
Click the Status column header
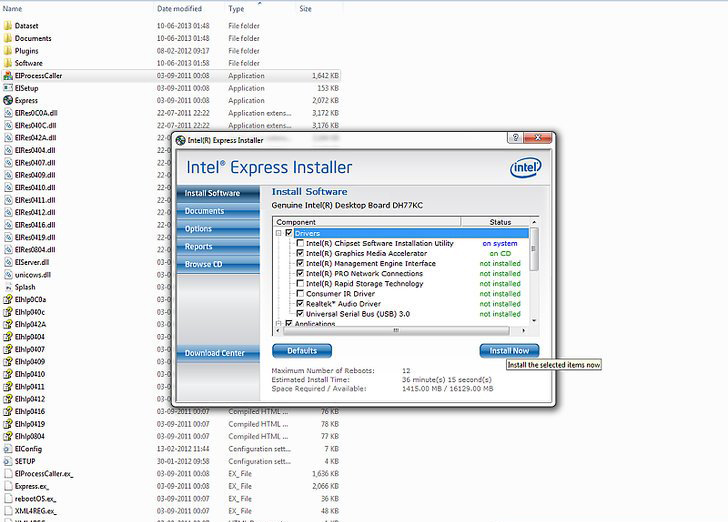tap(500, 222)
